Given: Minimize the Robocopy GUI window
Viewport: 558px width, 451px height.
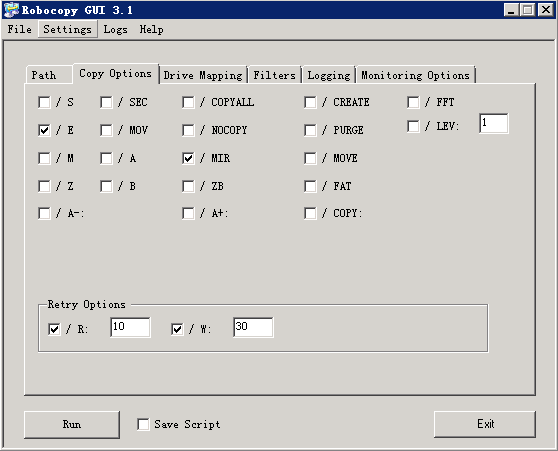Looking at the screenshot, I should click(511, 10).
